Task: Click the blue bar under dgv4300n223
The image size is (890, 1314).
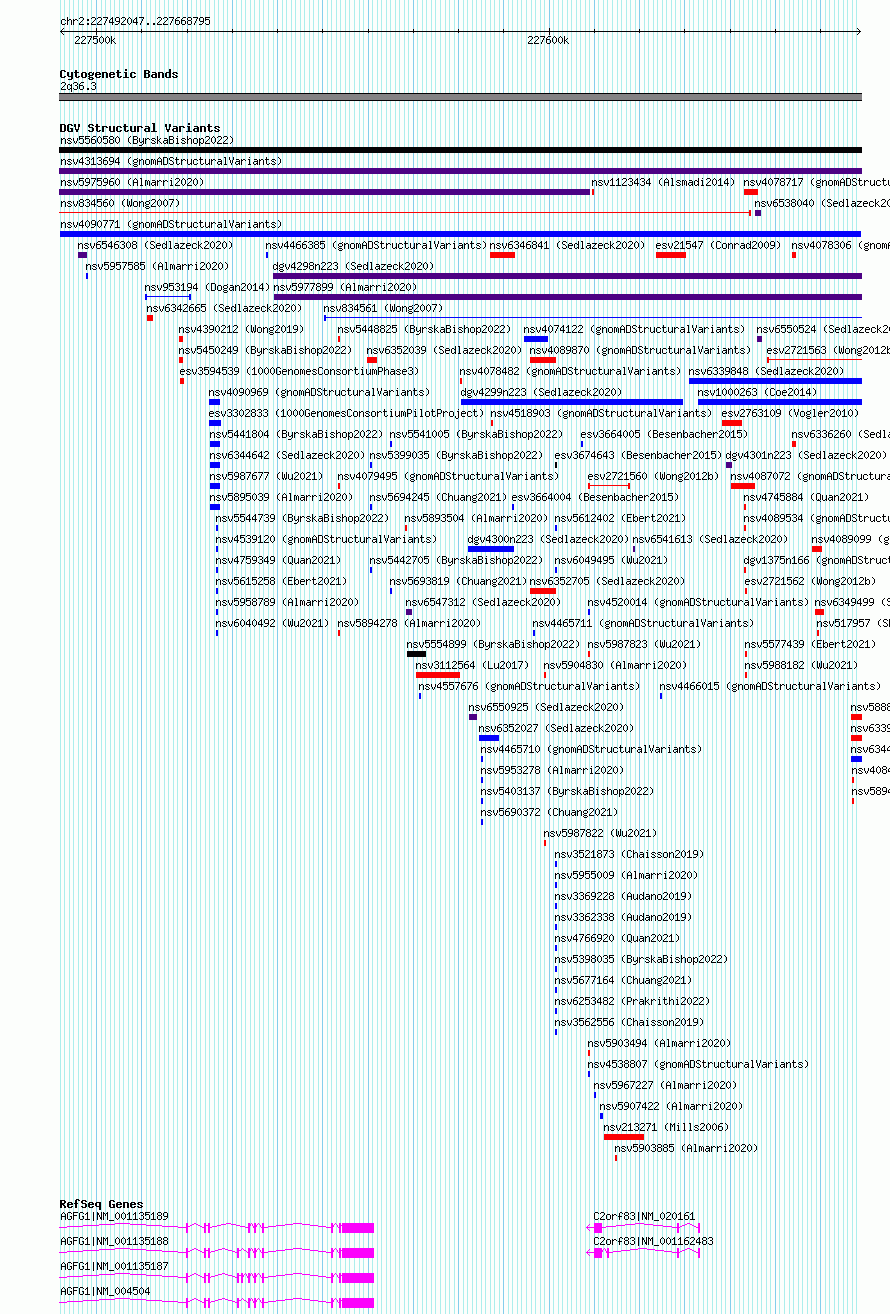Action: [491, 549]
